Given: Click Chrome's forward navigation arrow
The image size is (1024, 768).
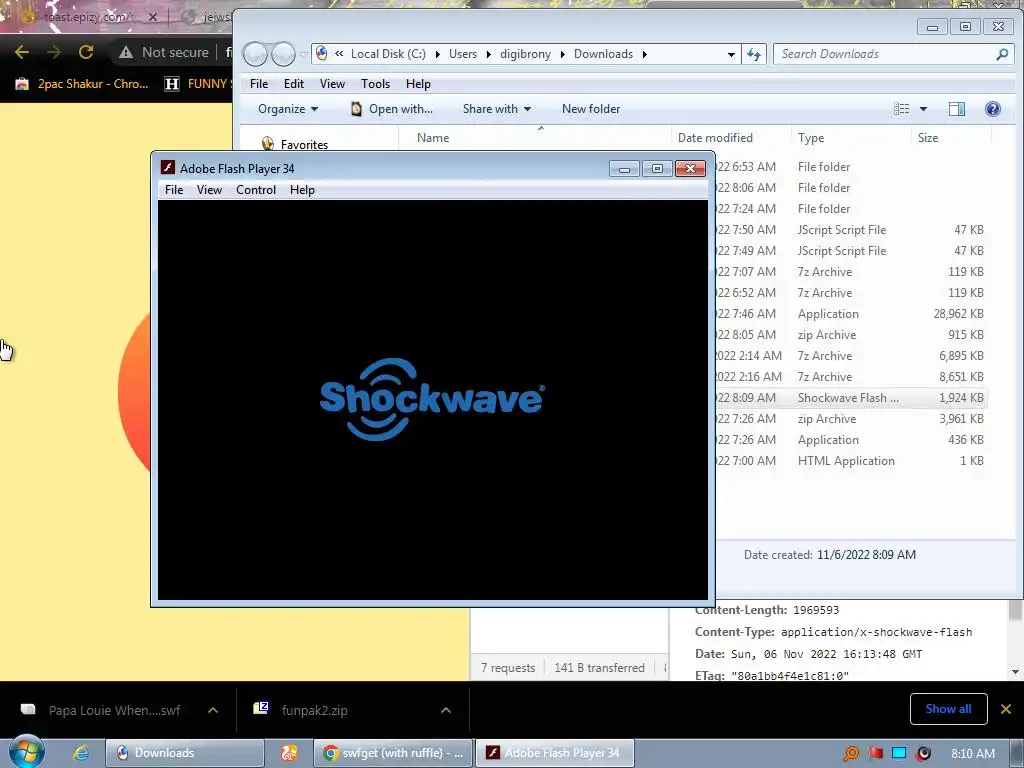Looking at the screenshot, I should (x=54, y=52).
